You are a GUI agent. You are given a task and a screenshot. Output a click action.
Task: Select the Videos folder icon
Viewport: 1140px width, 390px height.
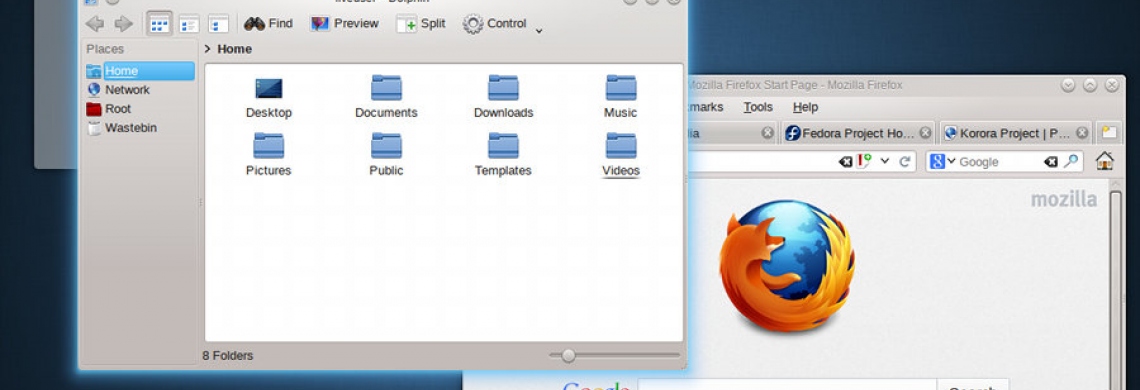621,146
